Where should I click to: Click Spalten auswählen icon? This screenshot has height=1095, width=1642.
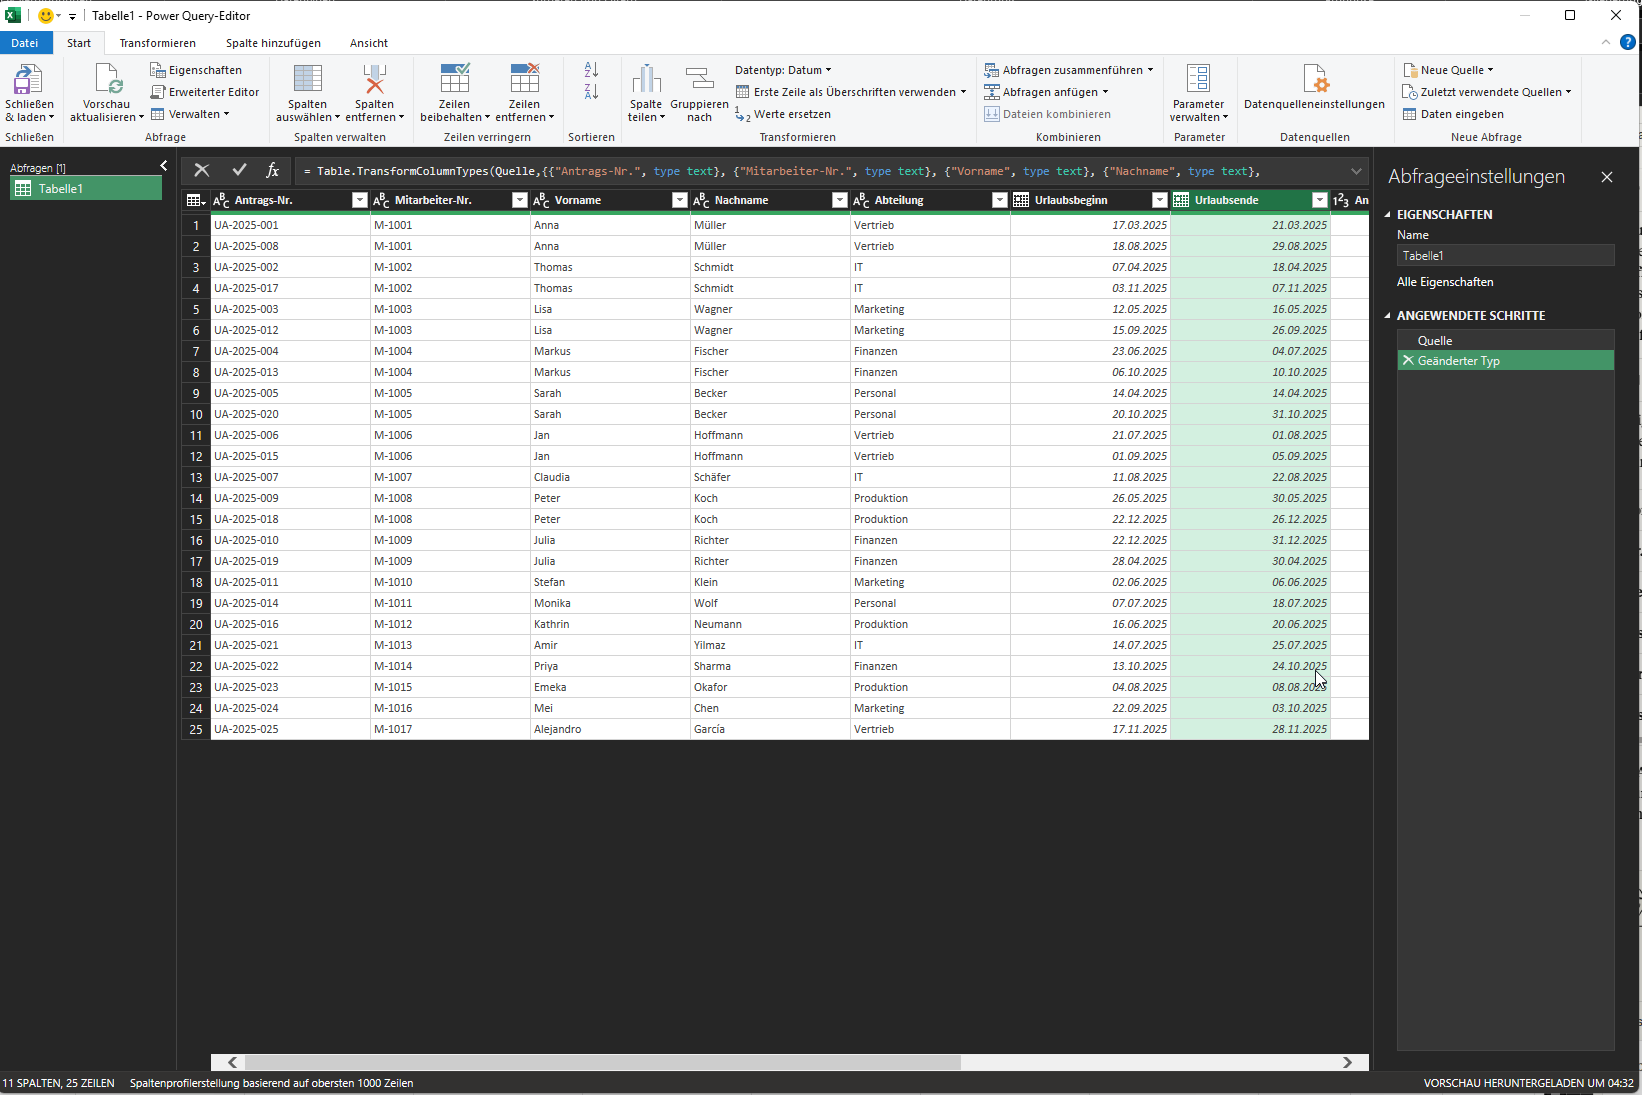307,79
